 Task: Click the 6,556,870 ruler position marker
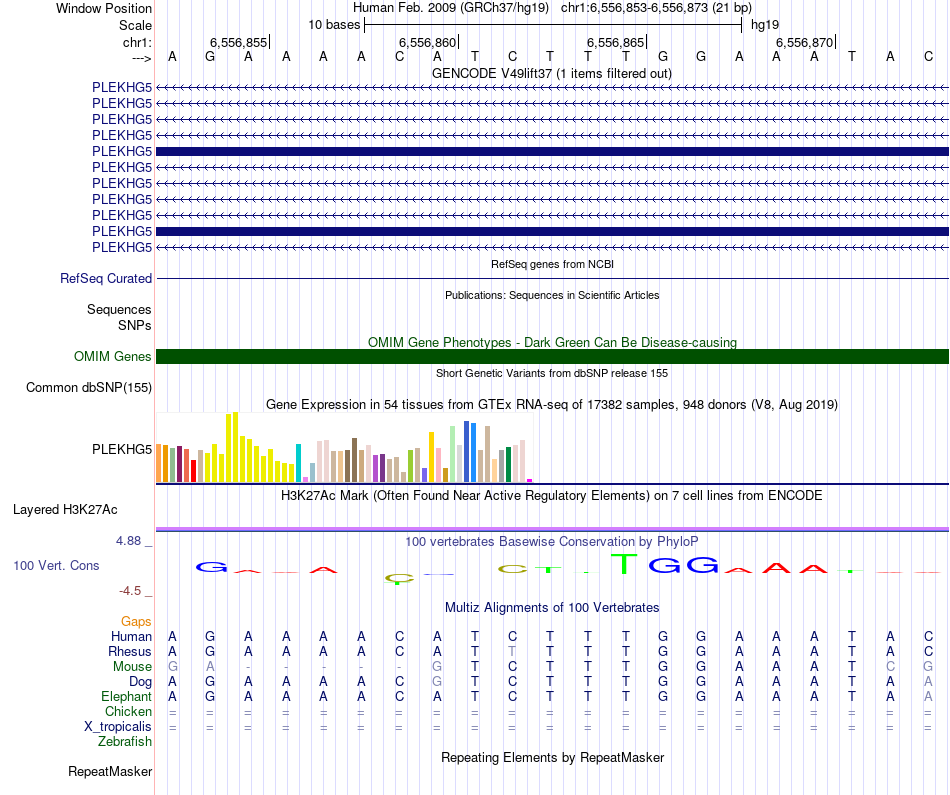(x=805, y=42)
